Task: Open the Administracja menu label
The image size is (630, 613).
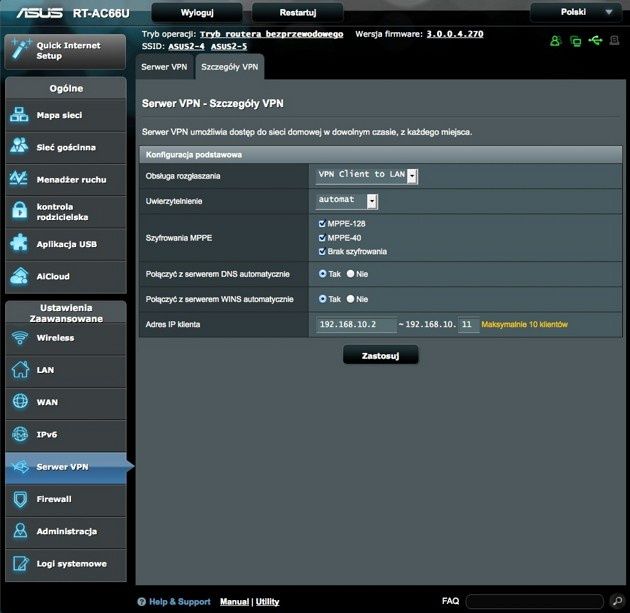Action: (x=66, y=531)
